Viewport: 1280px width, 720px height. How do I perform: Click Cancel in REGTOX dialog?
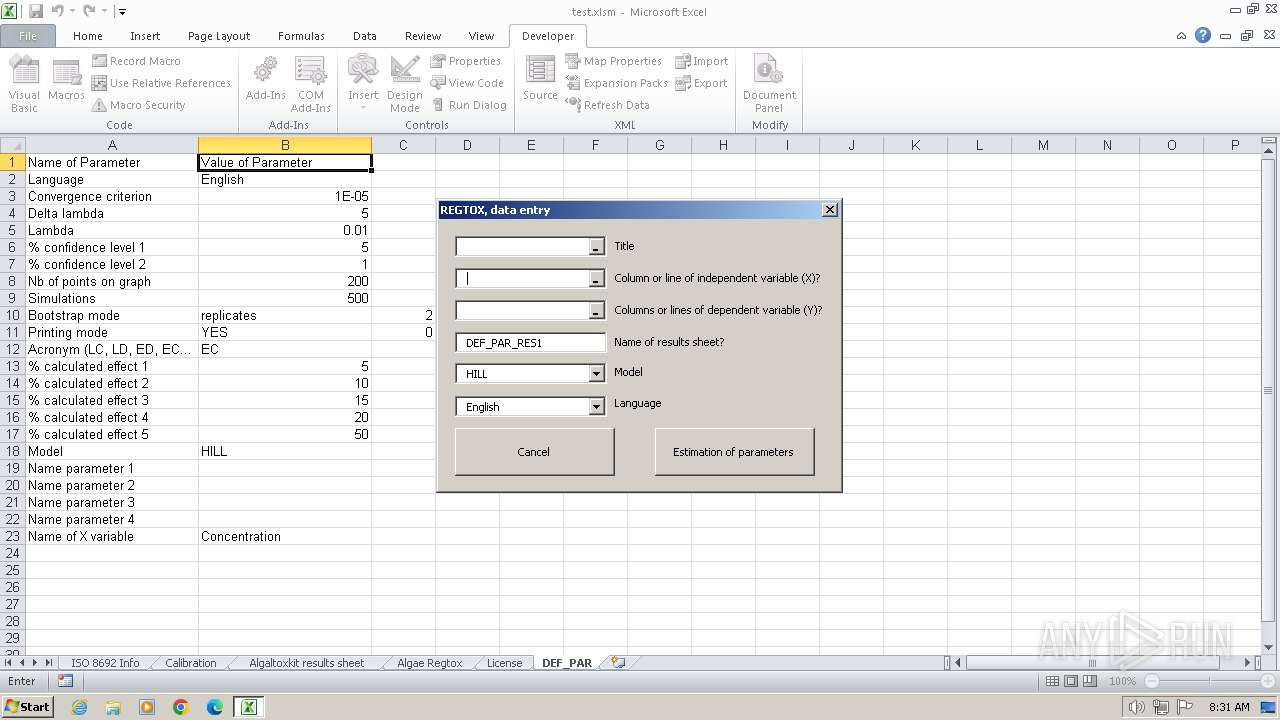tap(534, 452)
